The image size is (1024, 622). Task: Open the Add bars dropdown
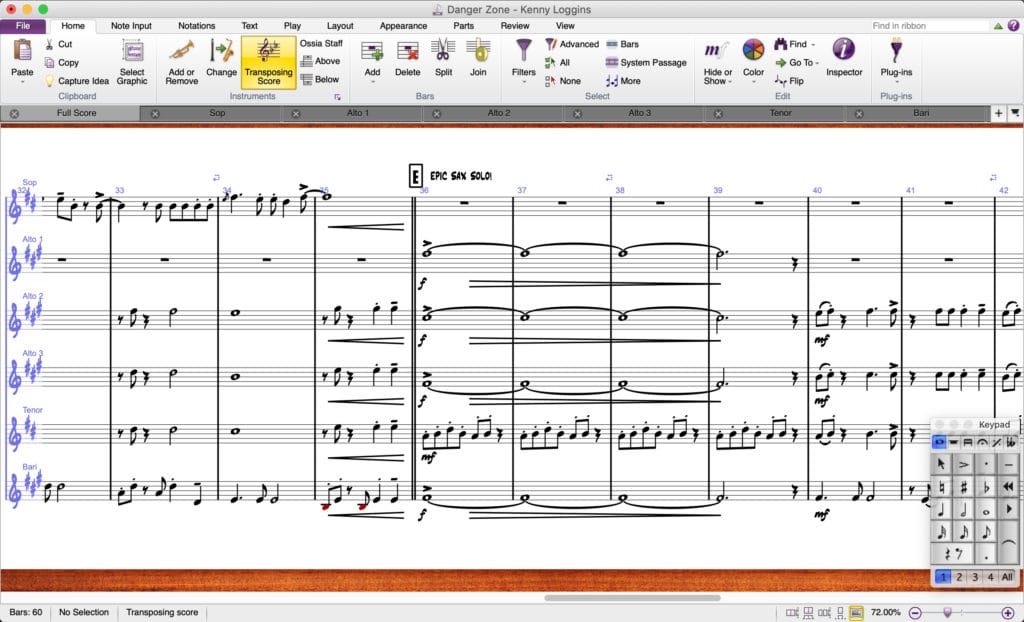pos(372,82)
